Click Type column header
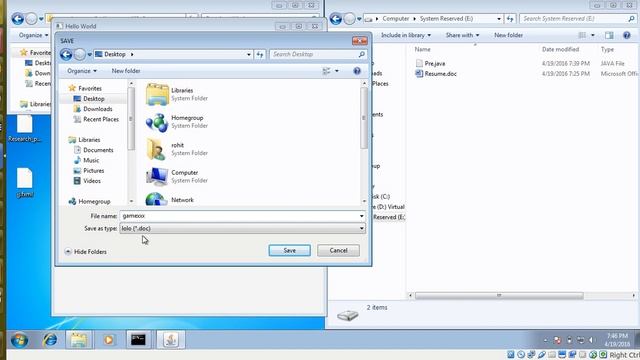Screen dimensions: 640x360 607,49
